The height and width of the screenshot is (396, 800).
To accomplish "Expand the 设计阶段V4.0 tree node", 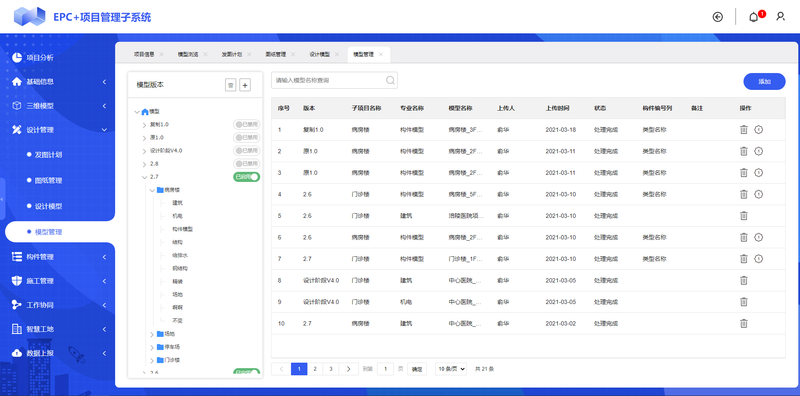I will [144, 151].
